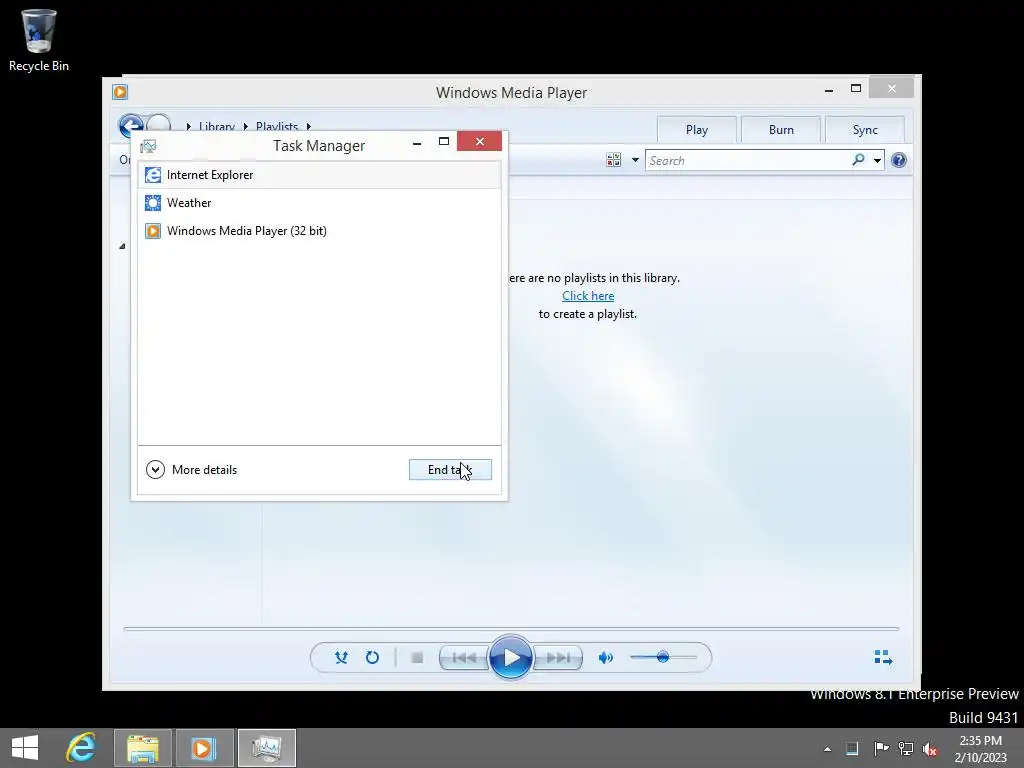The image size is (1024, 768).
Task: Click the Action Center flag icon
Action: (x=881, y=748)
